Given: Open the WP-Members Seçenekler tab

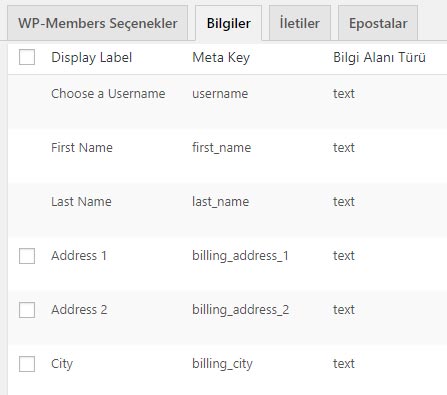Looking at the screenshot, I should click(x=97, y=23).
